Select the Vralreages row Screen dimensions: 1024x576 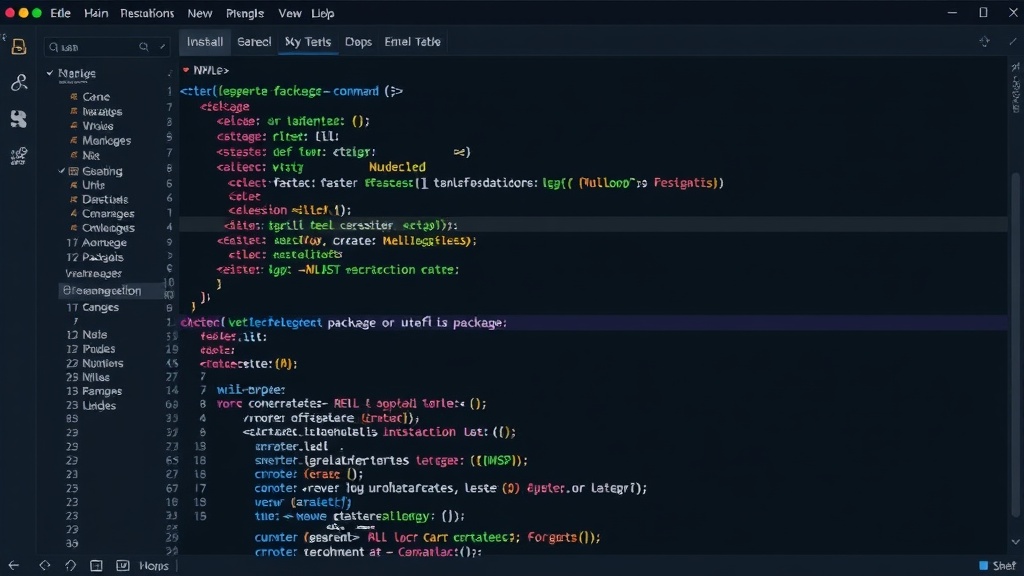(93, 274)
